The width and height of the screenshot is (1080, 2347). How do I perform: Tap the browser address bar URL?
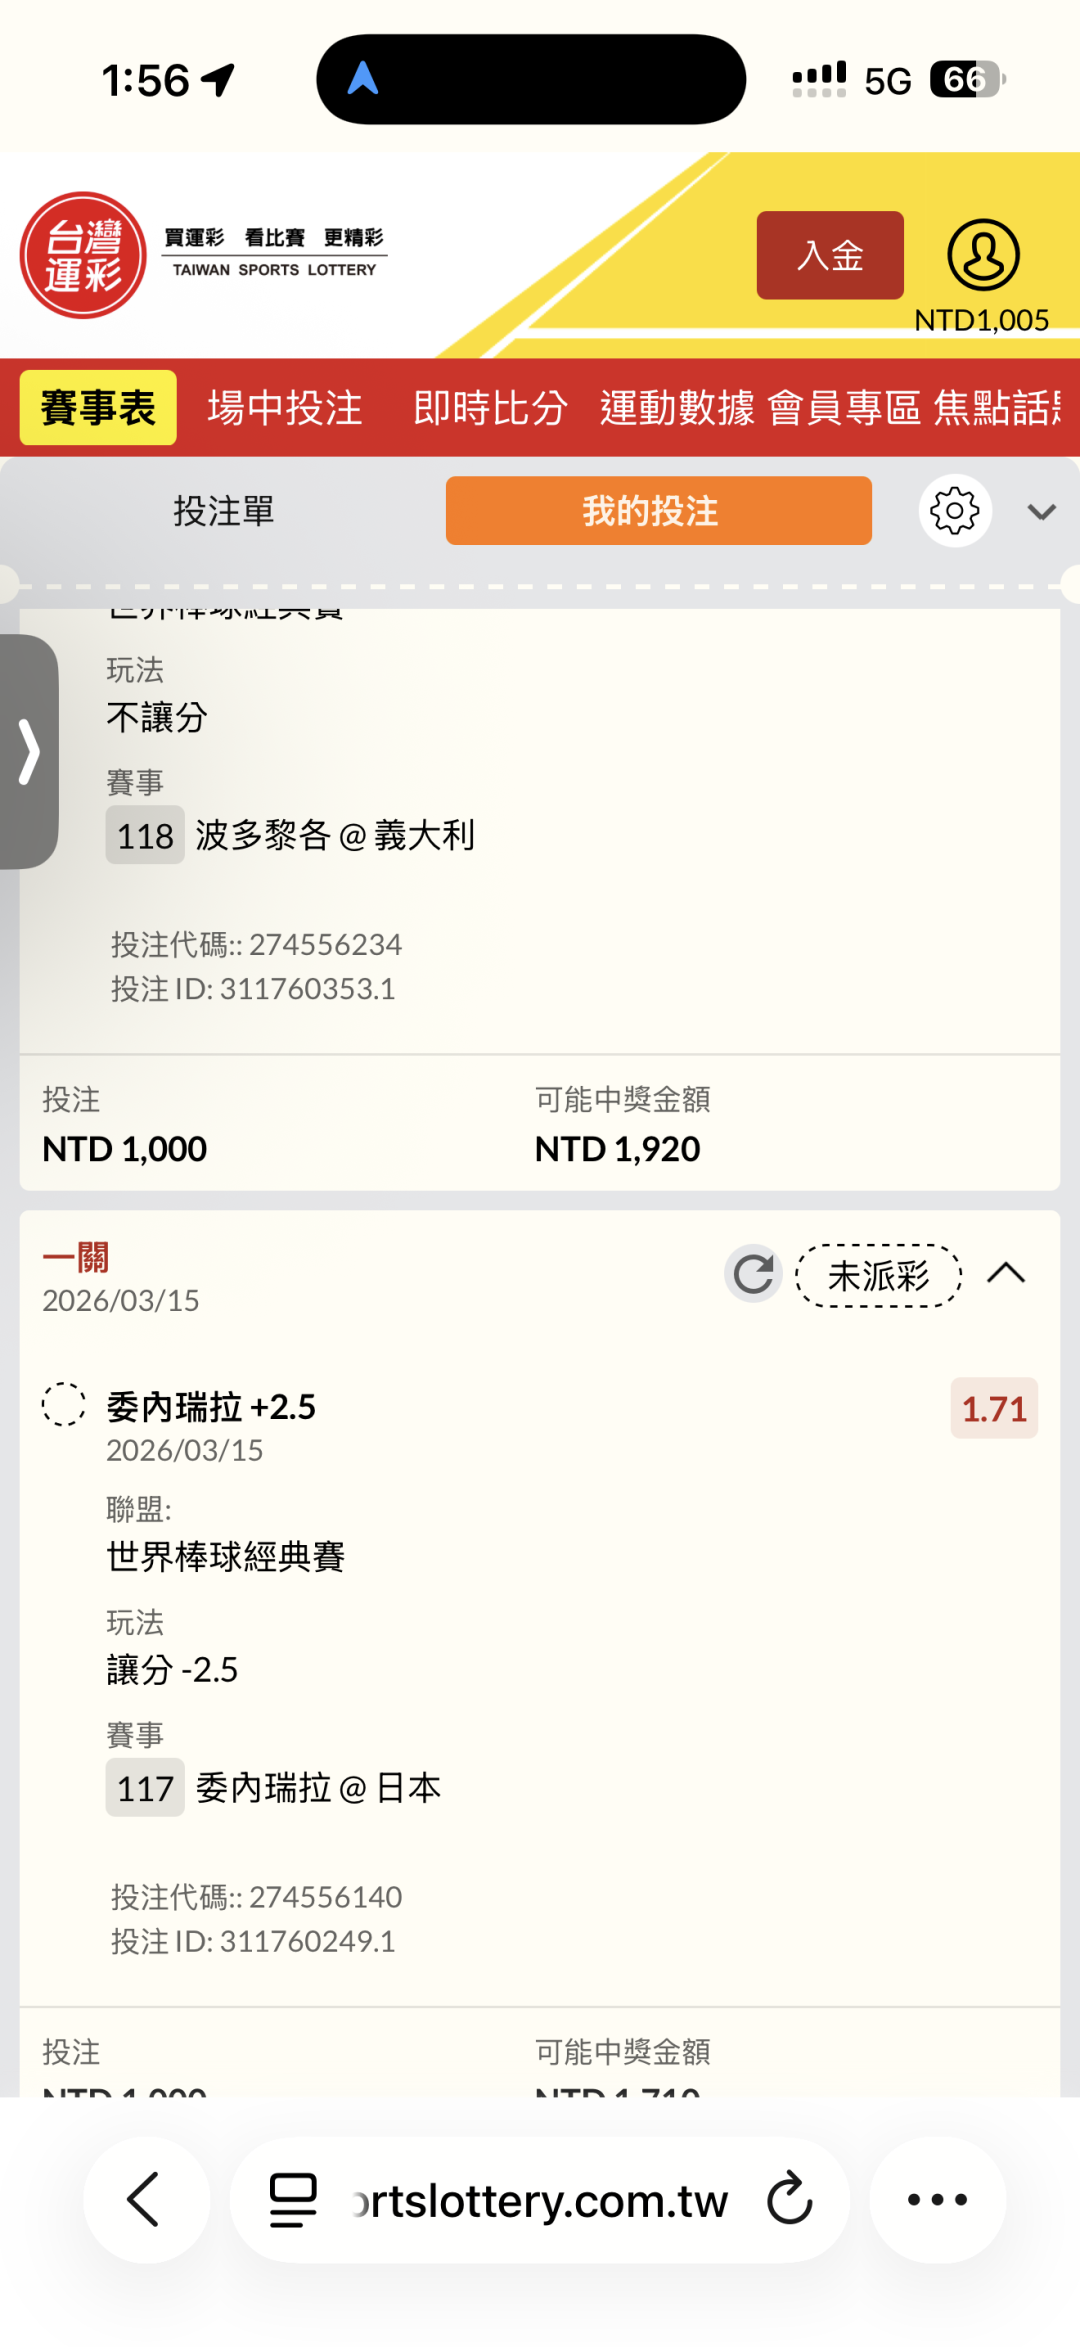point(540,2201)
